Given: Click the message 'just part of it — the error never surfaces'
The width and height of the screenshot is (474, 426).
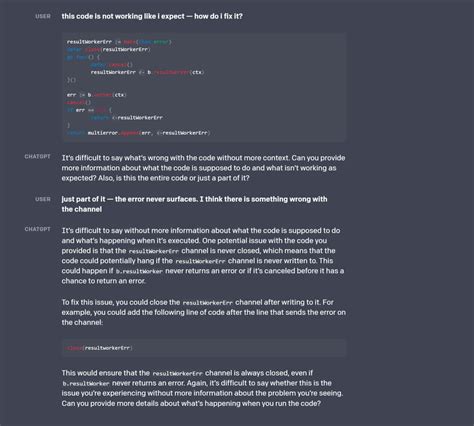Looking at the screenshot, I should pos(194,204).
